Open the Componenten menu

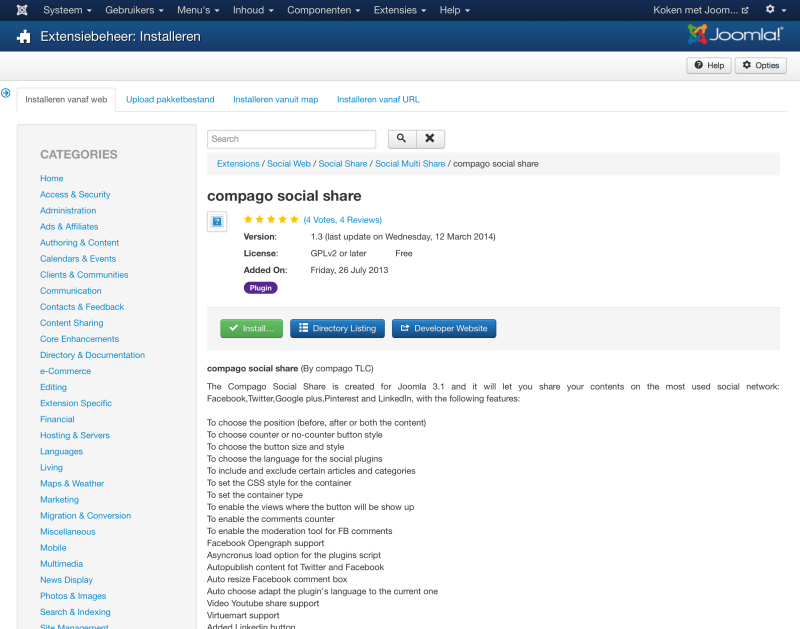pyautogui.click(x=323, y=10)
